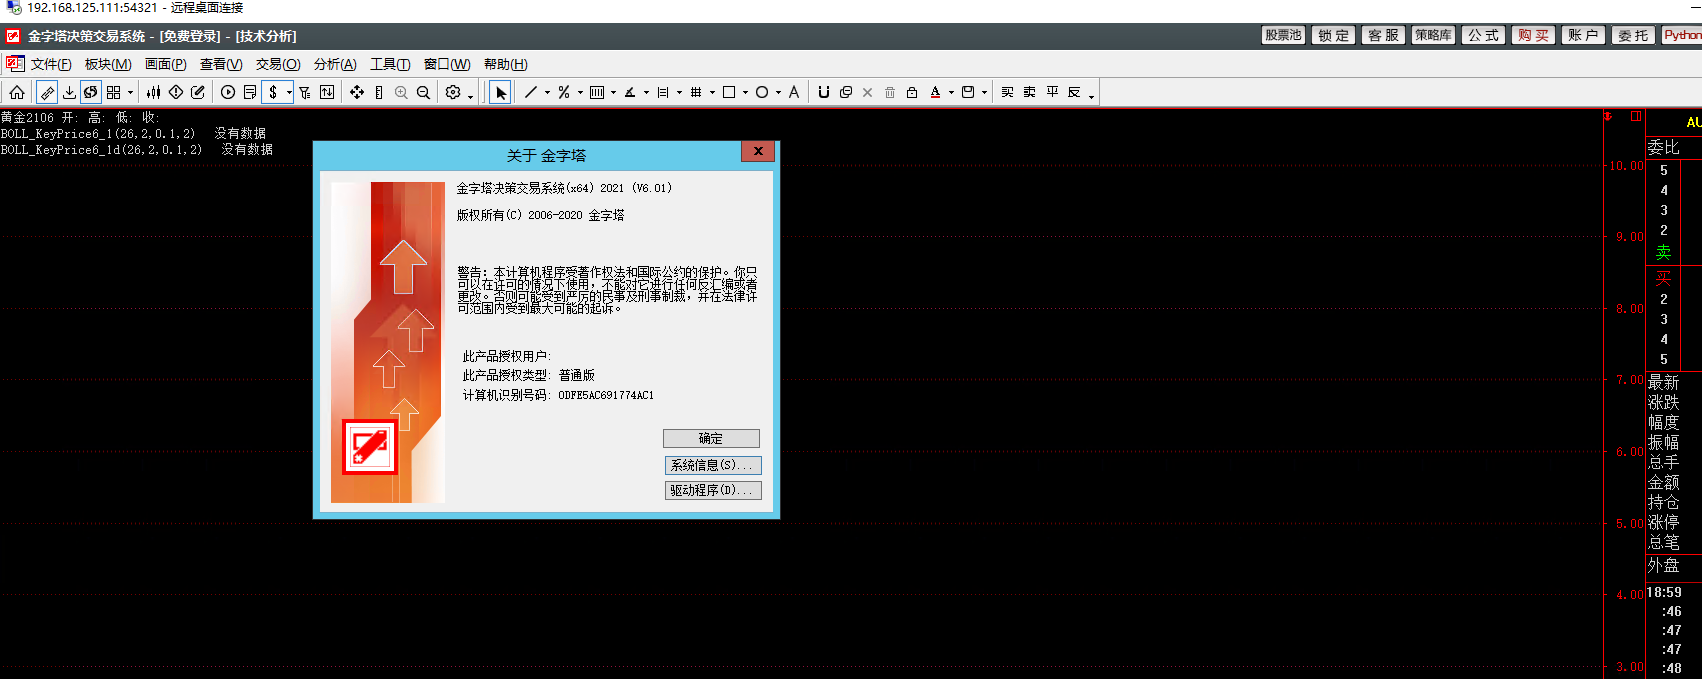1702x679 pixels.
Task: Open the 画面(P) menu
Action: (166, 64)
